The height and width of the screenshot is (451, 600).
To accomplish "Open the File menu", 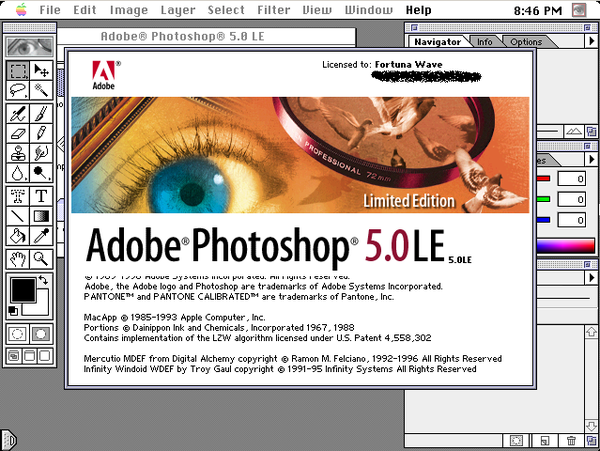I will (50, 10).
